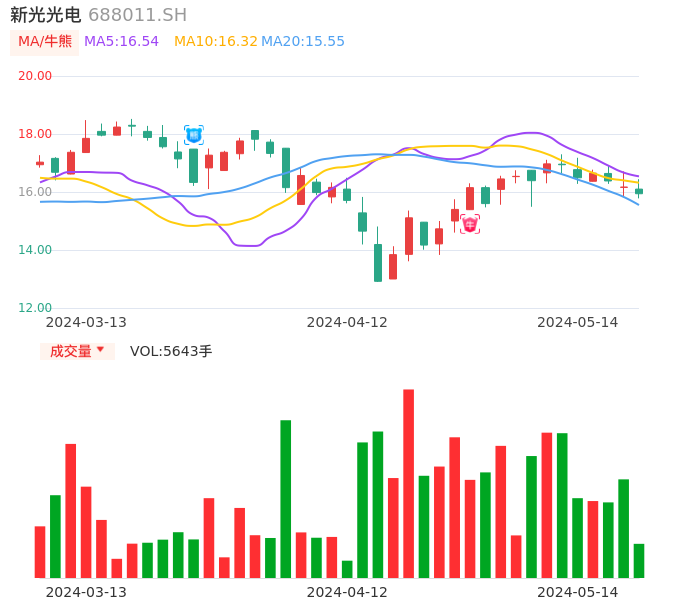Select the last green volume bar on right
Image resolution: width=686 pixels, height=606 pixels.
(x=639, y=561)
